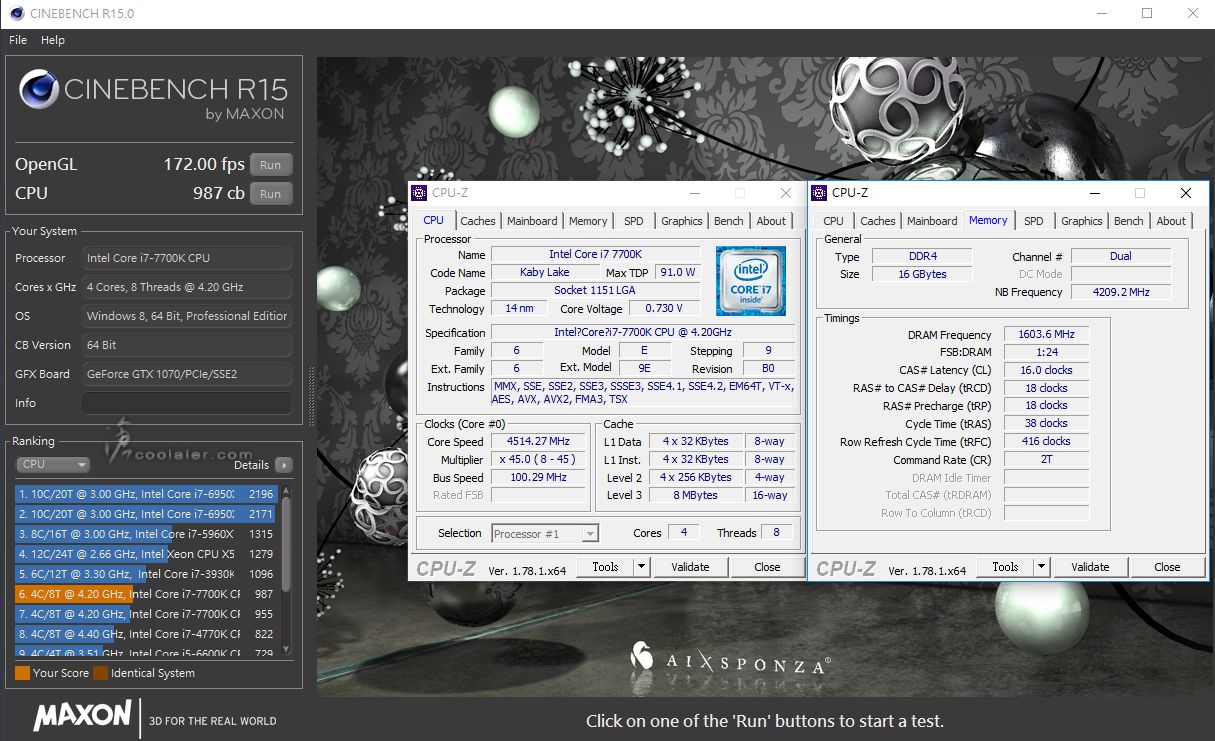The image size is (1215, 741).
Task: Click Tools button in CPU-Z Memory window
Action: coord(1005,567)
